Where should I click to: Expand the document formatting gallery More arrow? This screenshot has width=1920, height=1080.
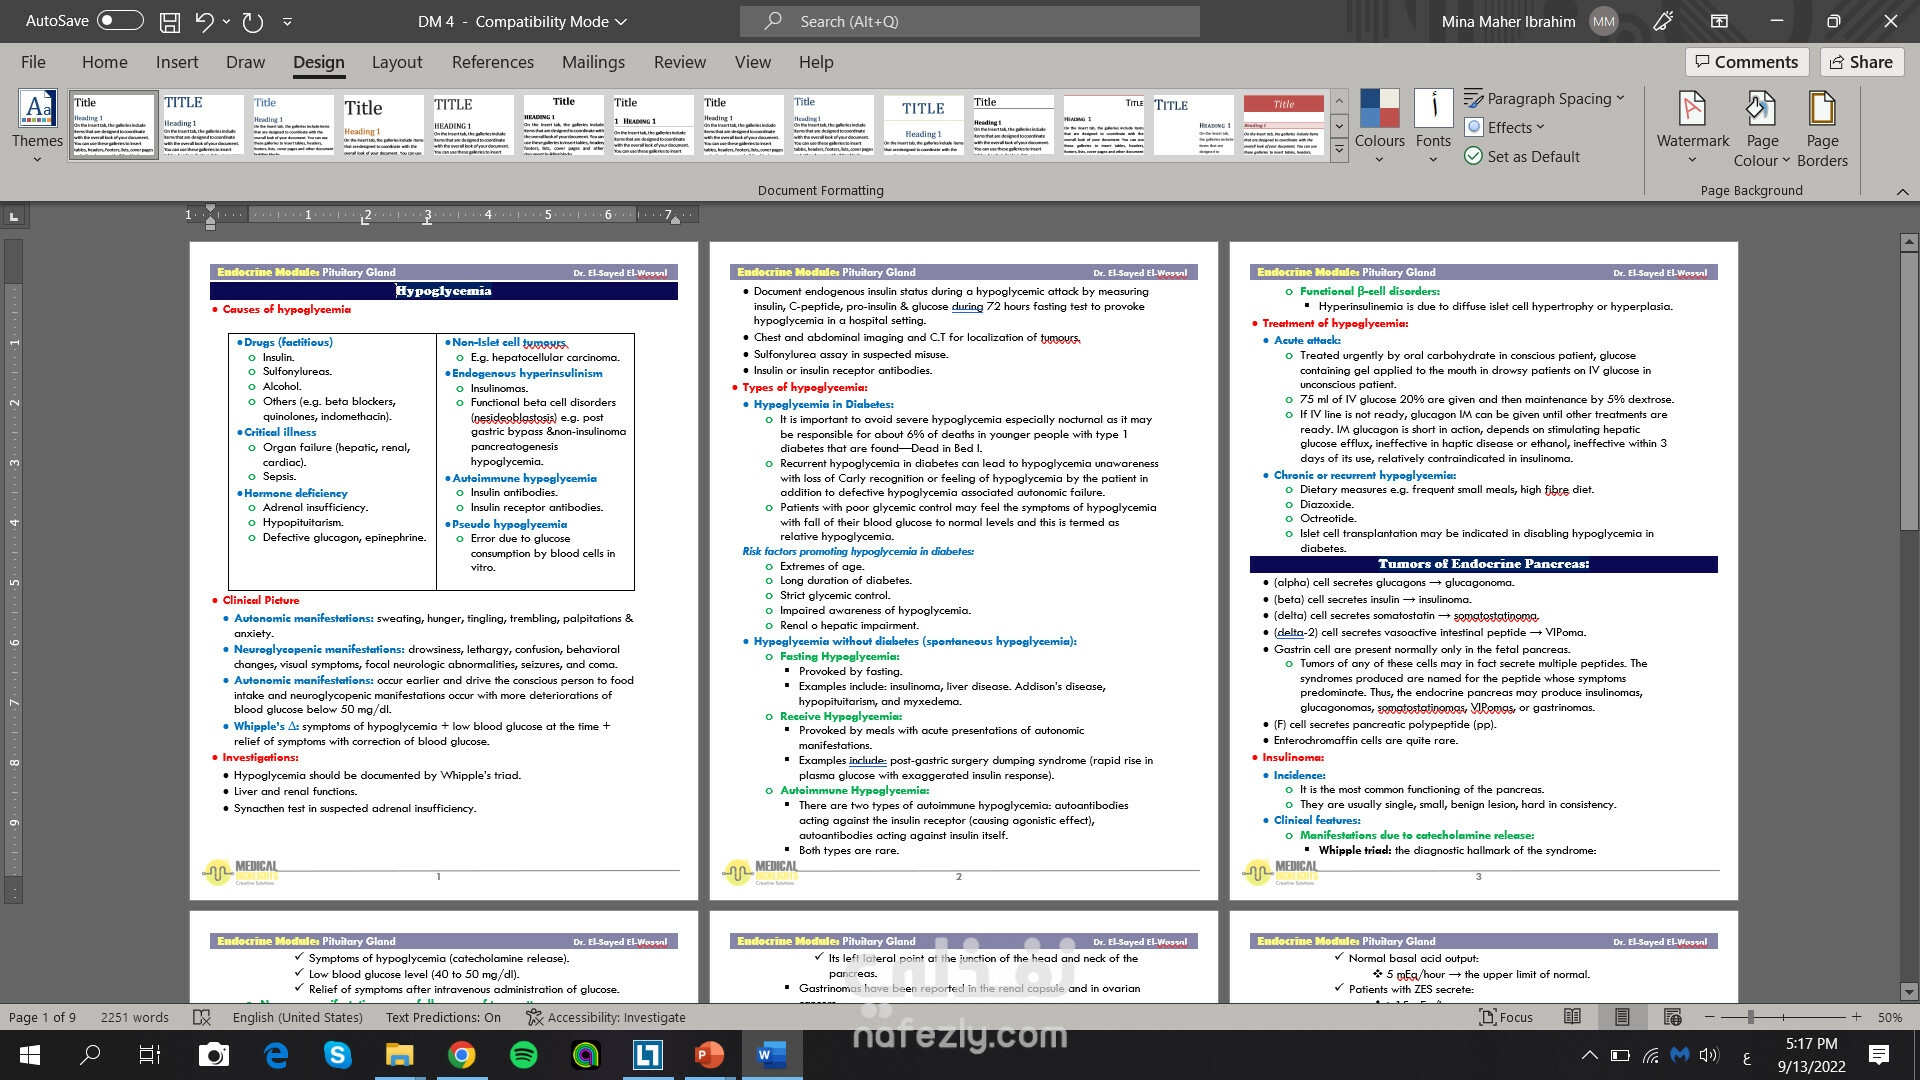click(x=1339, y=150)
